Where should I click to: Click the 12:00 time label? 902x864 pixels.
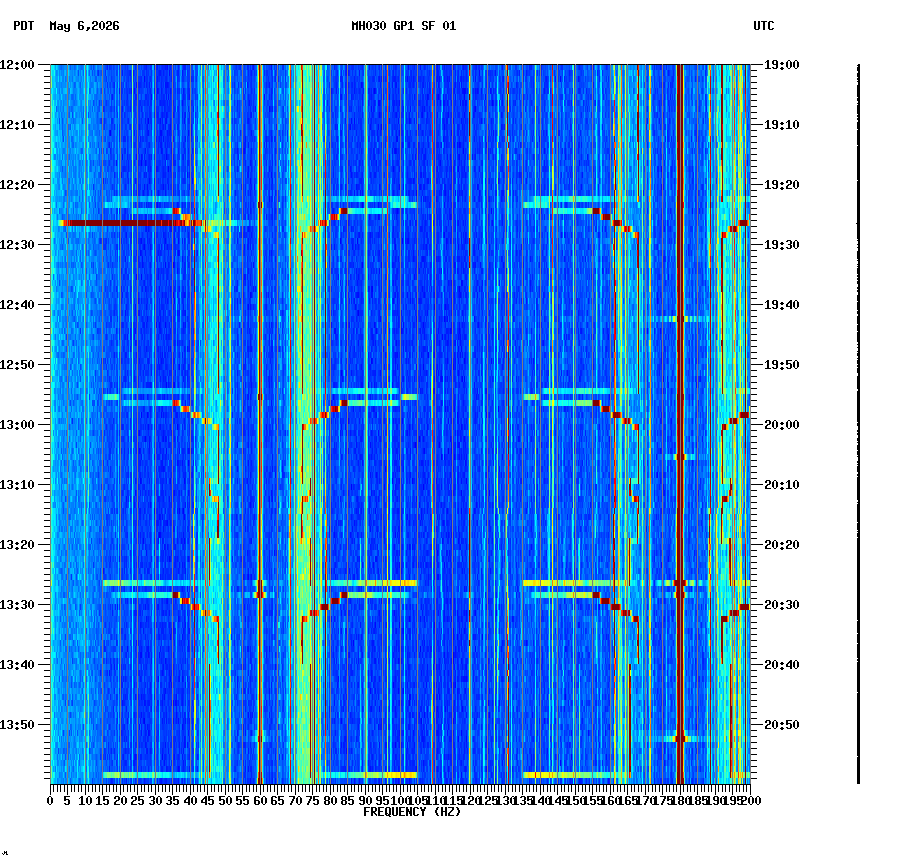click(17, 65)
